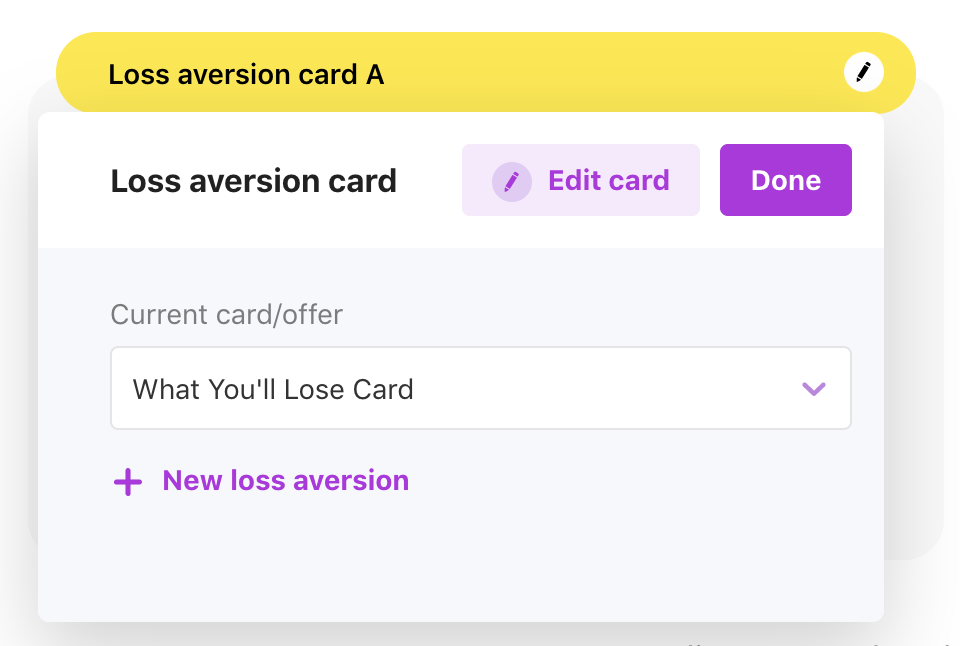The height and width of the screenshot is (646, 960).
Task: Click the pencil icon on the yellow header
Action: coord(864,72)
